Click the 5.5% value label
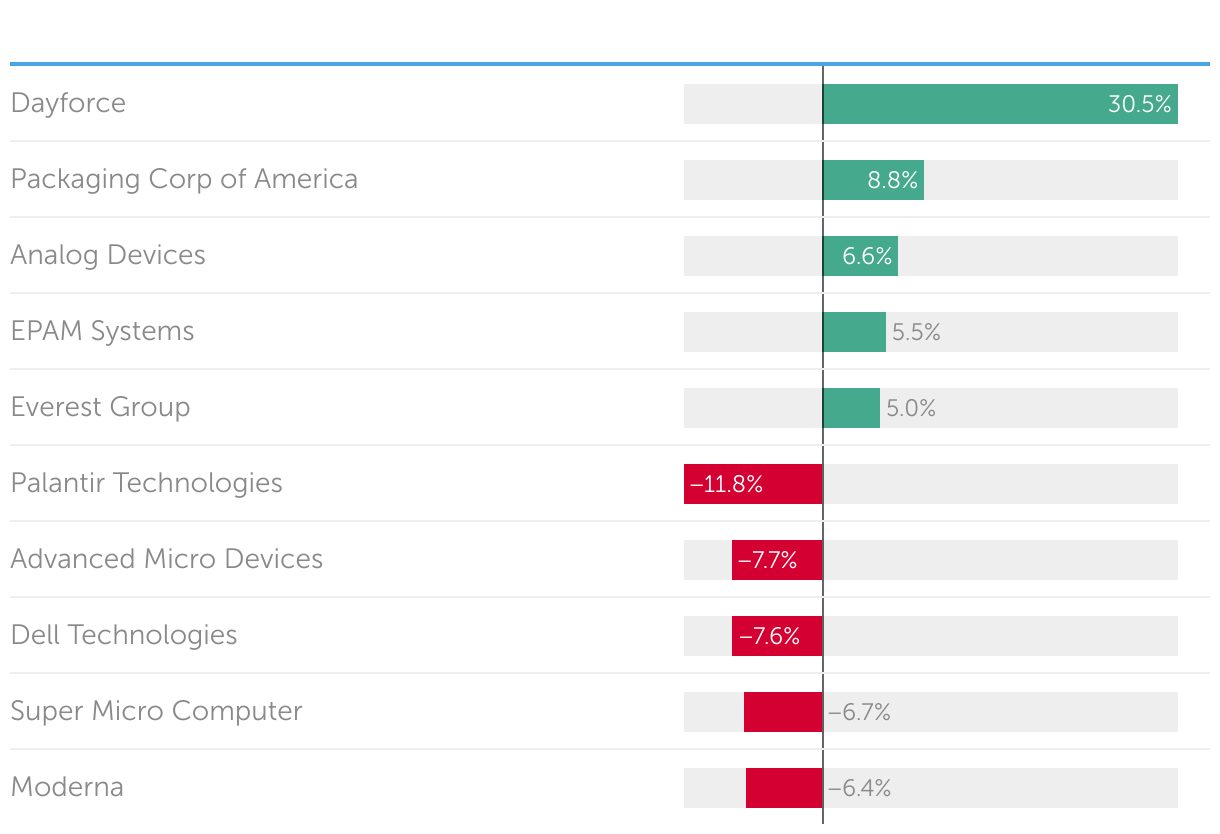1220x834 pixels. click(x=916, y=333)
